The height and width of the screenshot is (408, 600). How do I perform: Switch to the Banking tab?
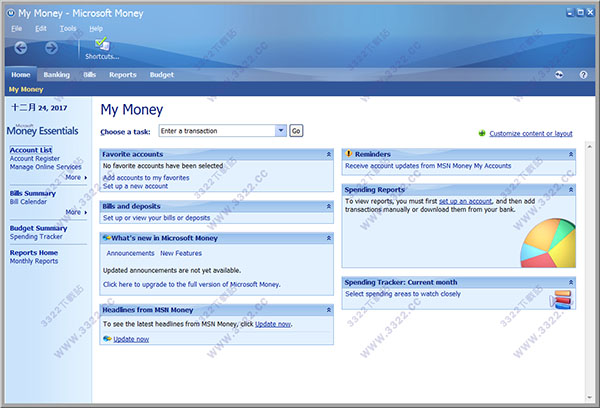click(57, 75)
